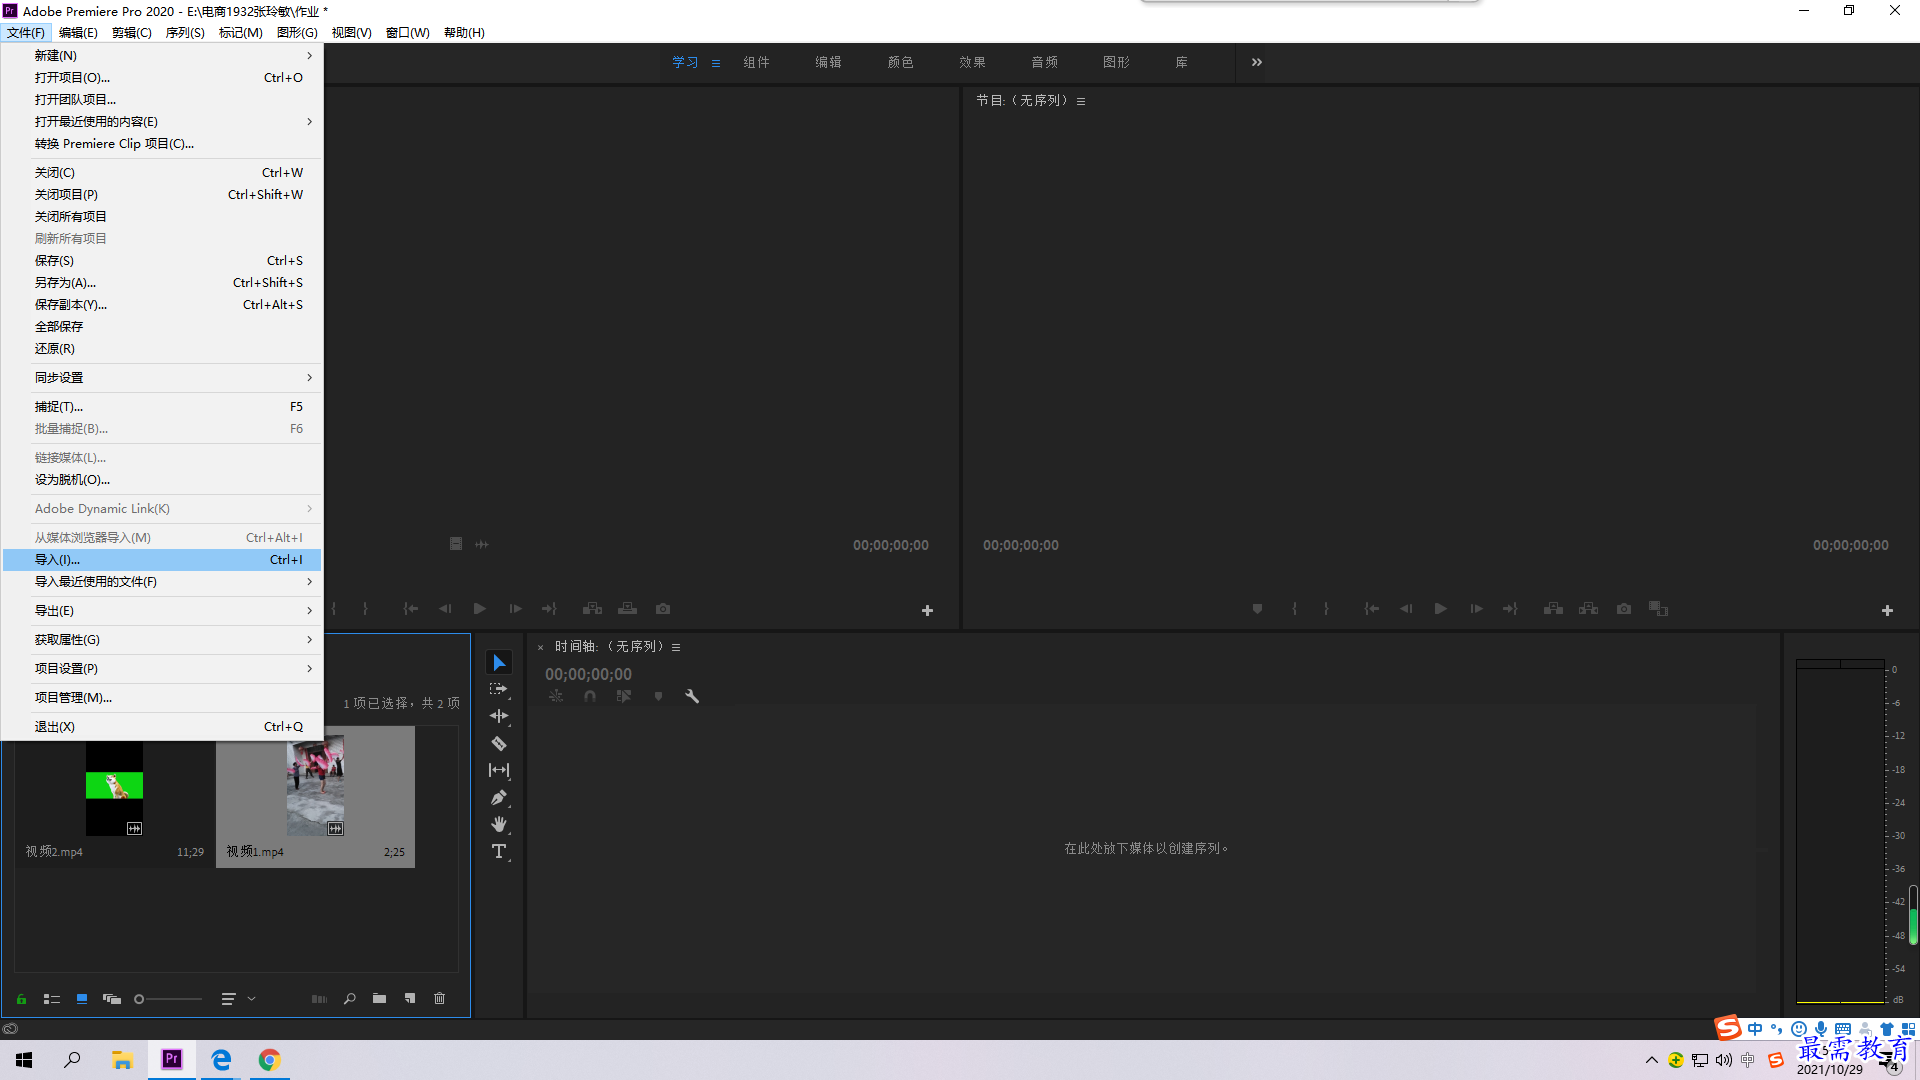1920x1080 pixels.
Task: Click Extract button in program monitor
Action: tap(1588, 609)
